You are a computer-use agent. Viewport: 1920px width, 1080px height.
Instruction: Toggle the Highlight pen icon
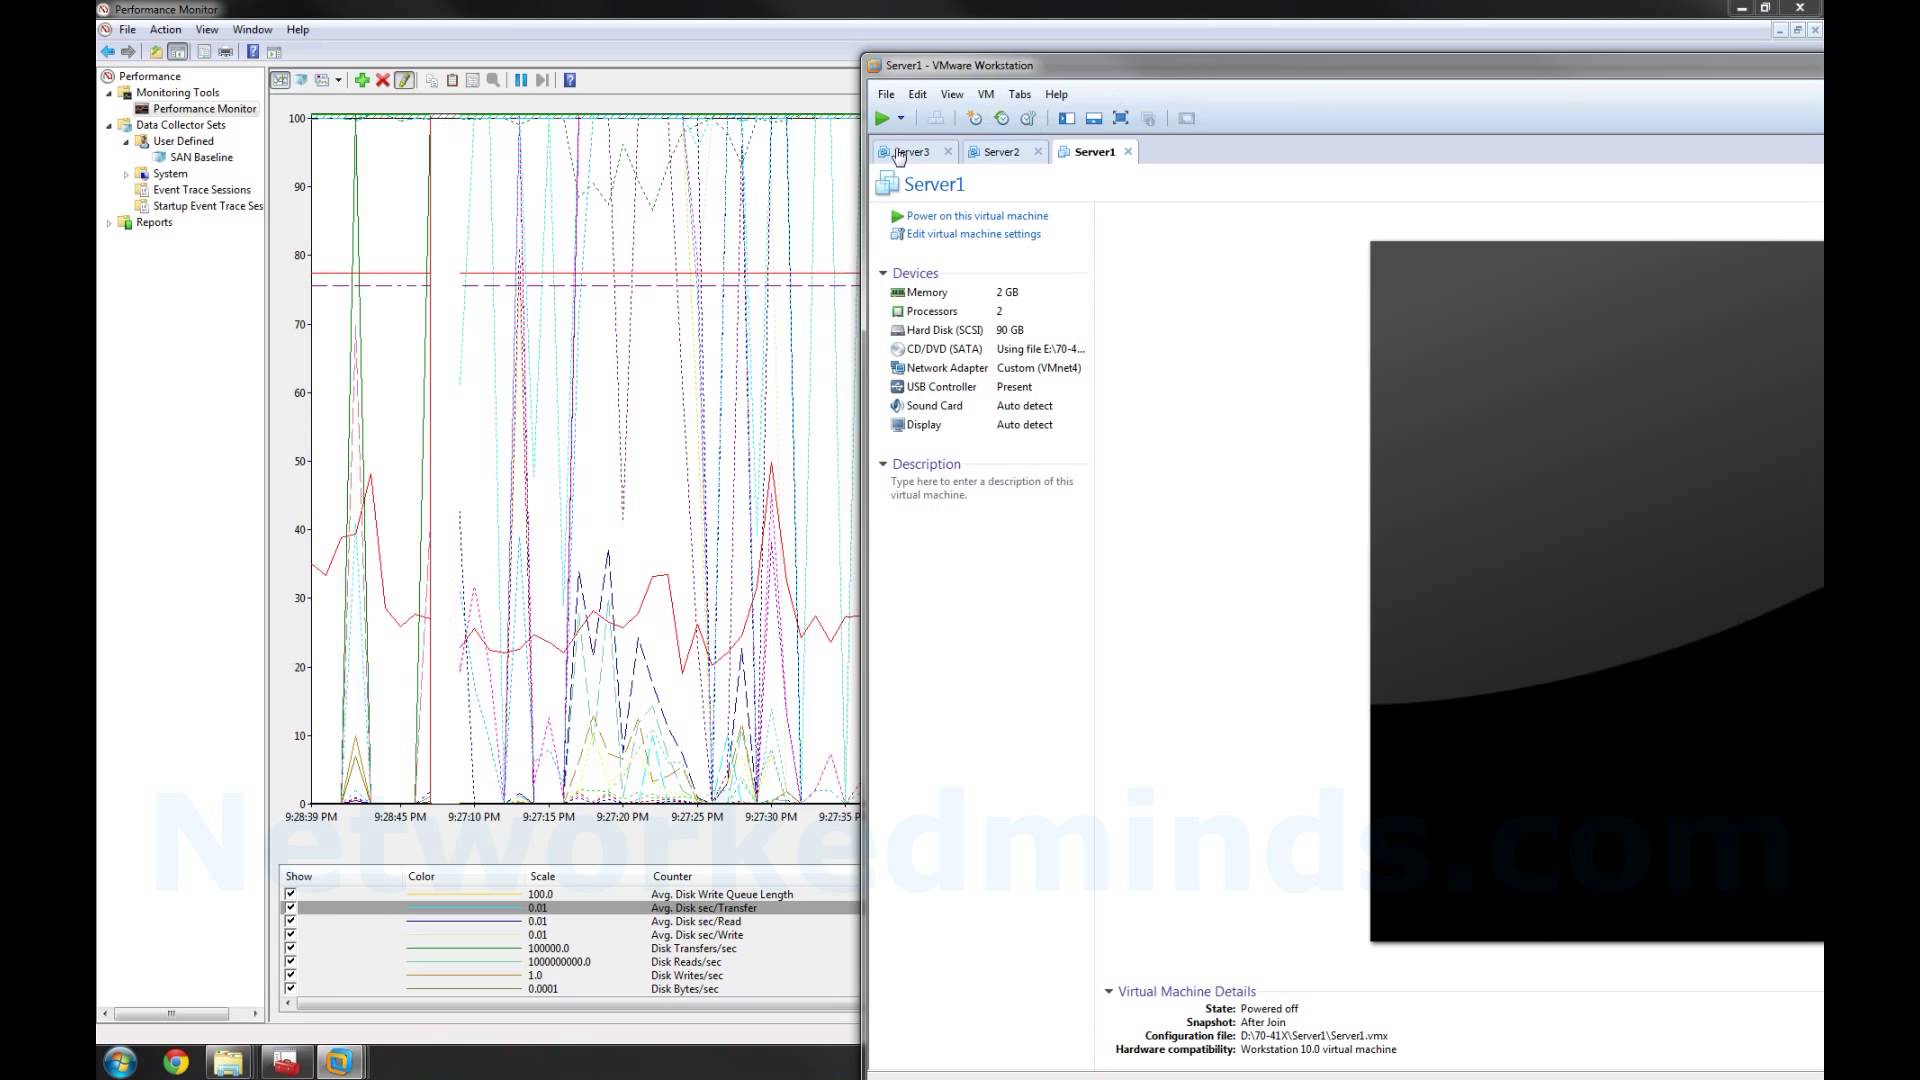404,80
